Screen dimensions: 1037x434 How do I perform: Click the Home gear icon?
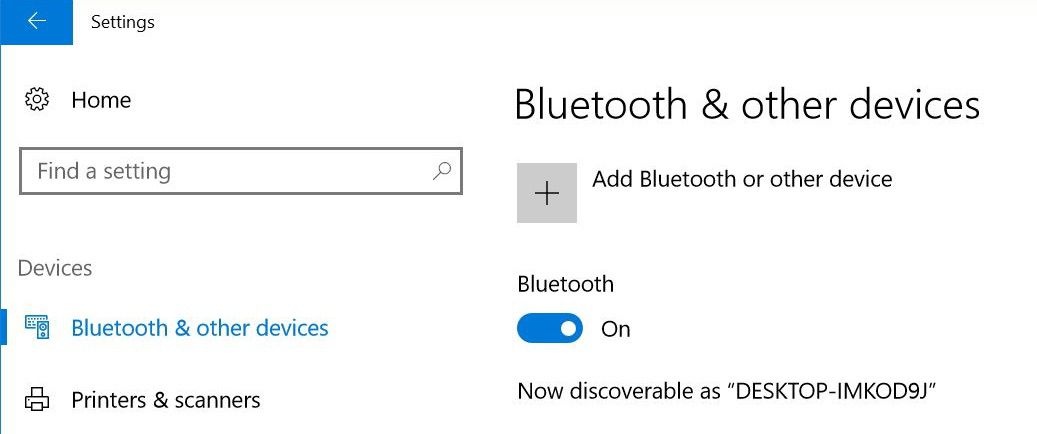38,100
